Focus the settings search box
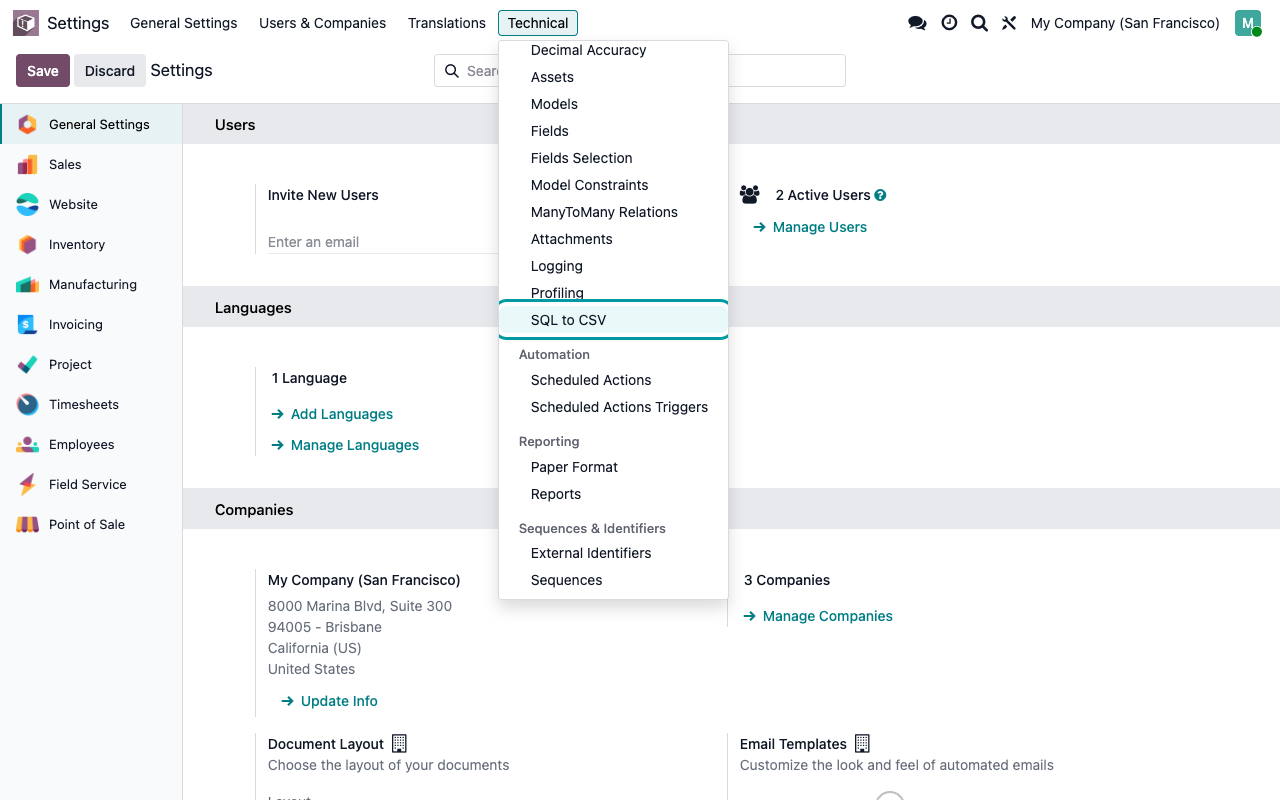Viewport: 1280px width, 800px height. pos(640,71)
